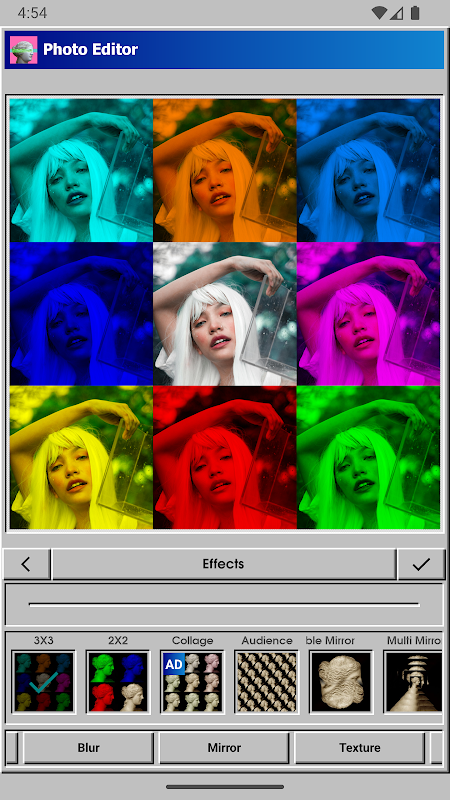Tap the Photo Editor app logo icon

pos(23,49)
